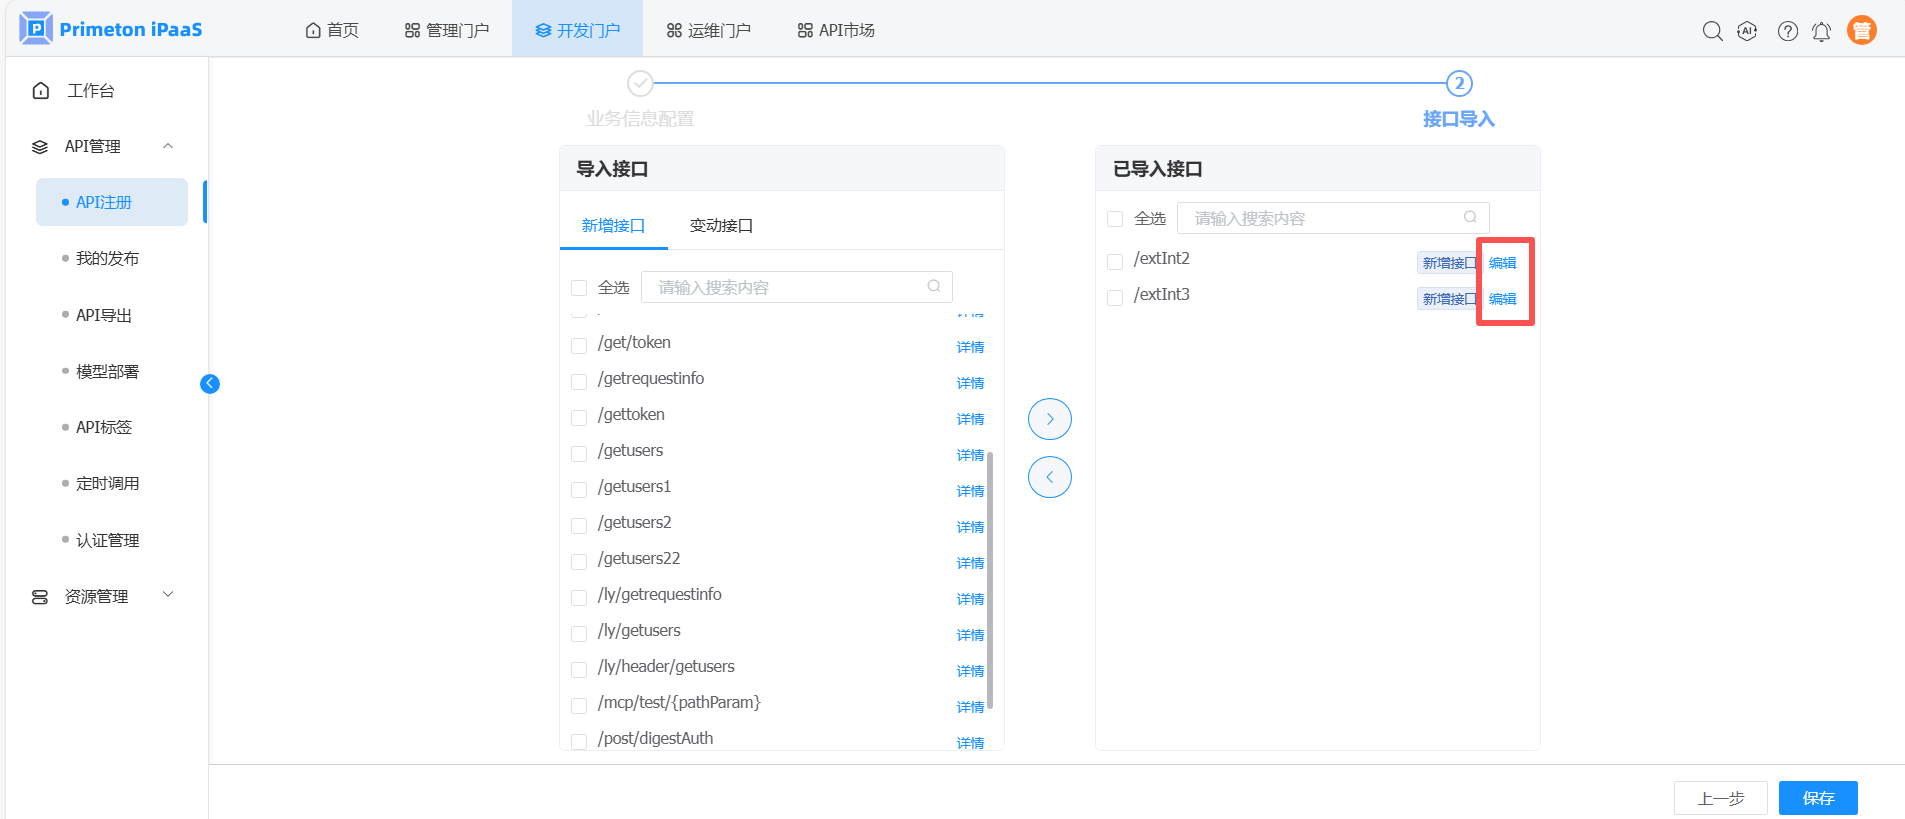Check the /get/token interface checkbox

point(579,346)
